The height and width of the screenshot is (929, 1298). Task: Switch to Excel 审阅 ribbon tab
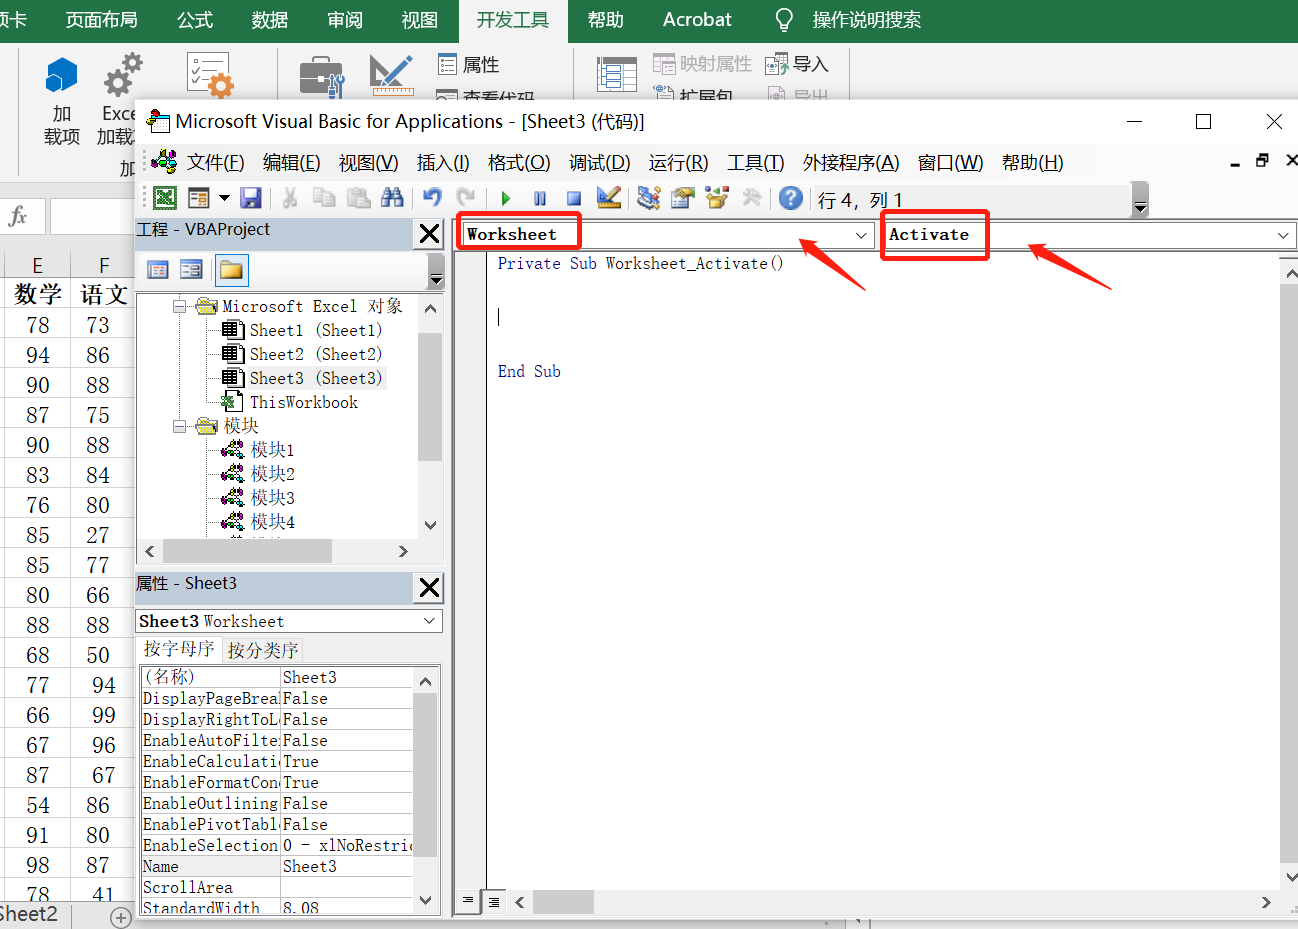pyautogui.click(x=345, y=20)
